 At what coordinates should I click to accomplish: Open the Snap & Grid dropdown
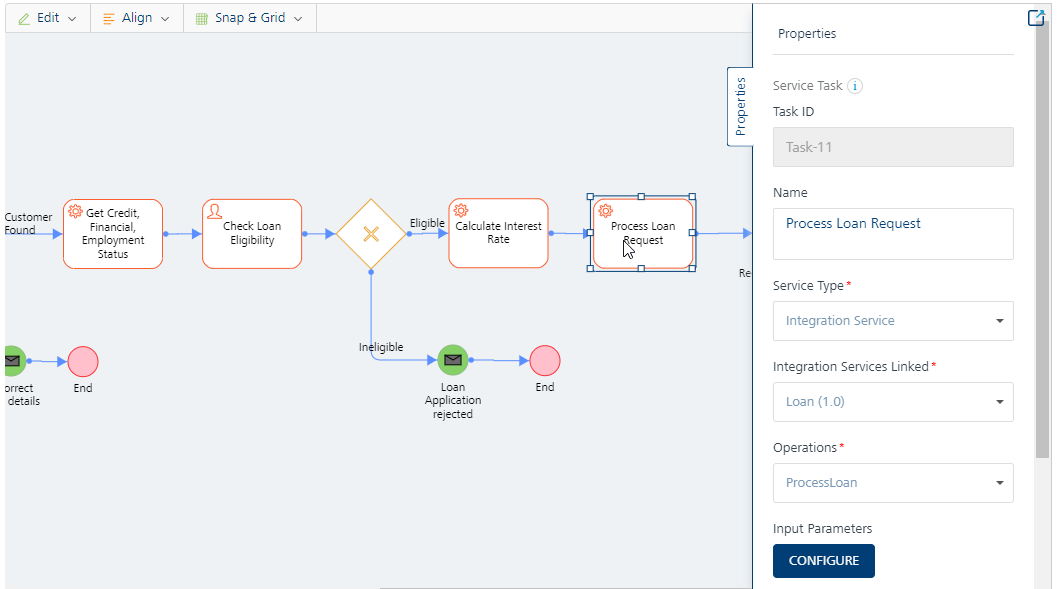click(249, 18)
